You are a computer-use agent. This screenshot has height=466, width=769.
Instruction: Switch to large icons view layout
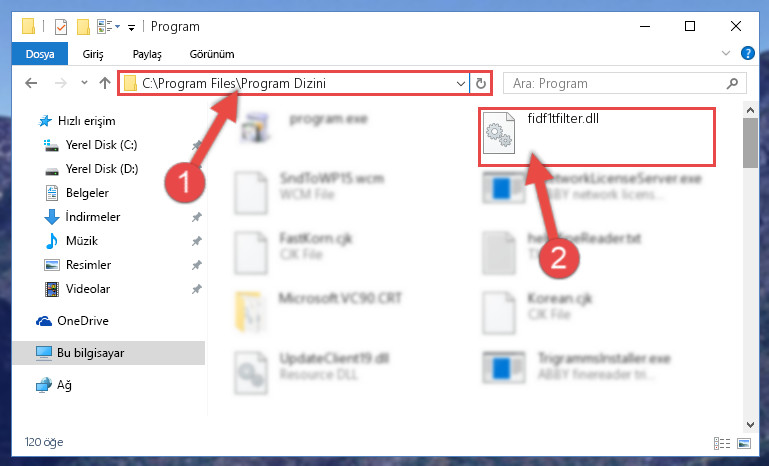(x=744, y=443)
